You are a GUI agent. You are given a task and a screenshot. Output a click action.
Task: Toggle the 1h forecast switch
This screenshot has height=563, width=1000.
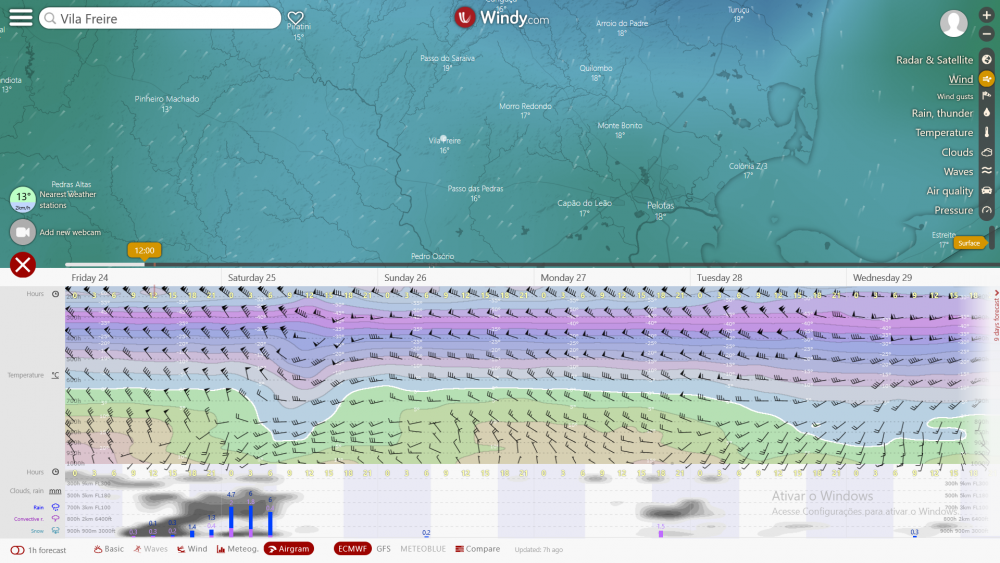(x=17, y=549)
